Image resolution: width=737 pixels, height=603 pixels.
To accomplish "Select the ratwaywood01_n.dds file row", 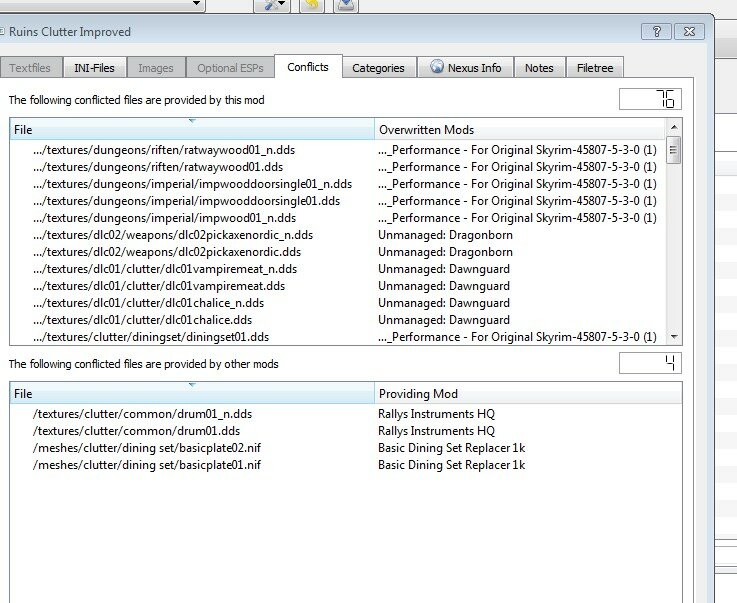I will [x=163, y=150].
